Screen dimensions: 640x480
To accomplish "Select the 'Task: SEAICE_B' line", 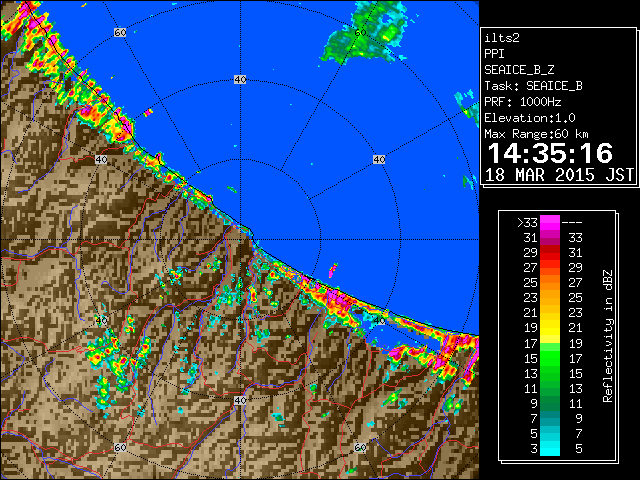I will 533,86.
